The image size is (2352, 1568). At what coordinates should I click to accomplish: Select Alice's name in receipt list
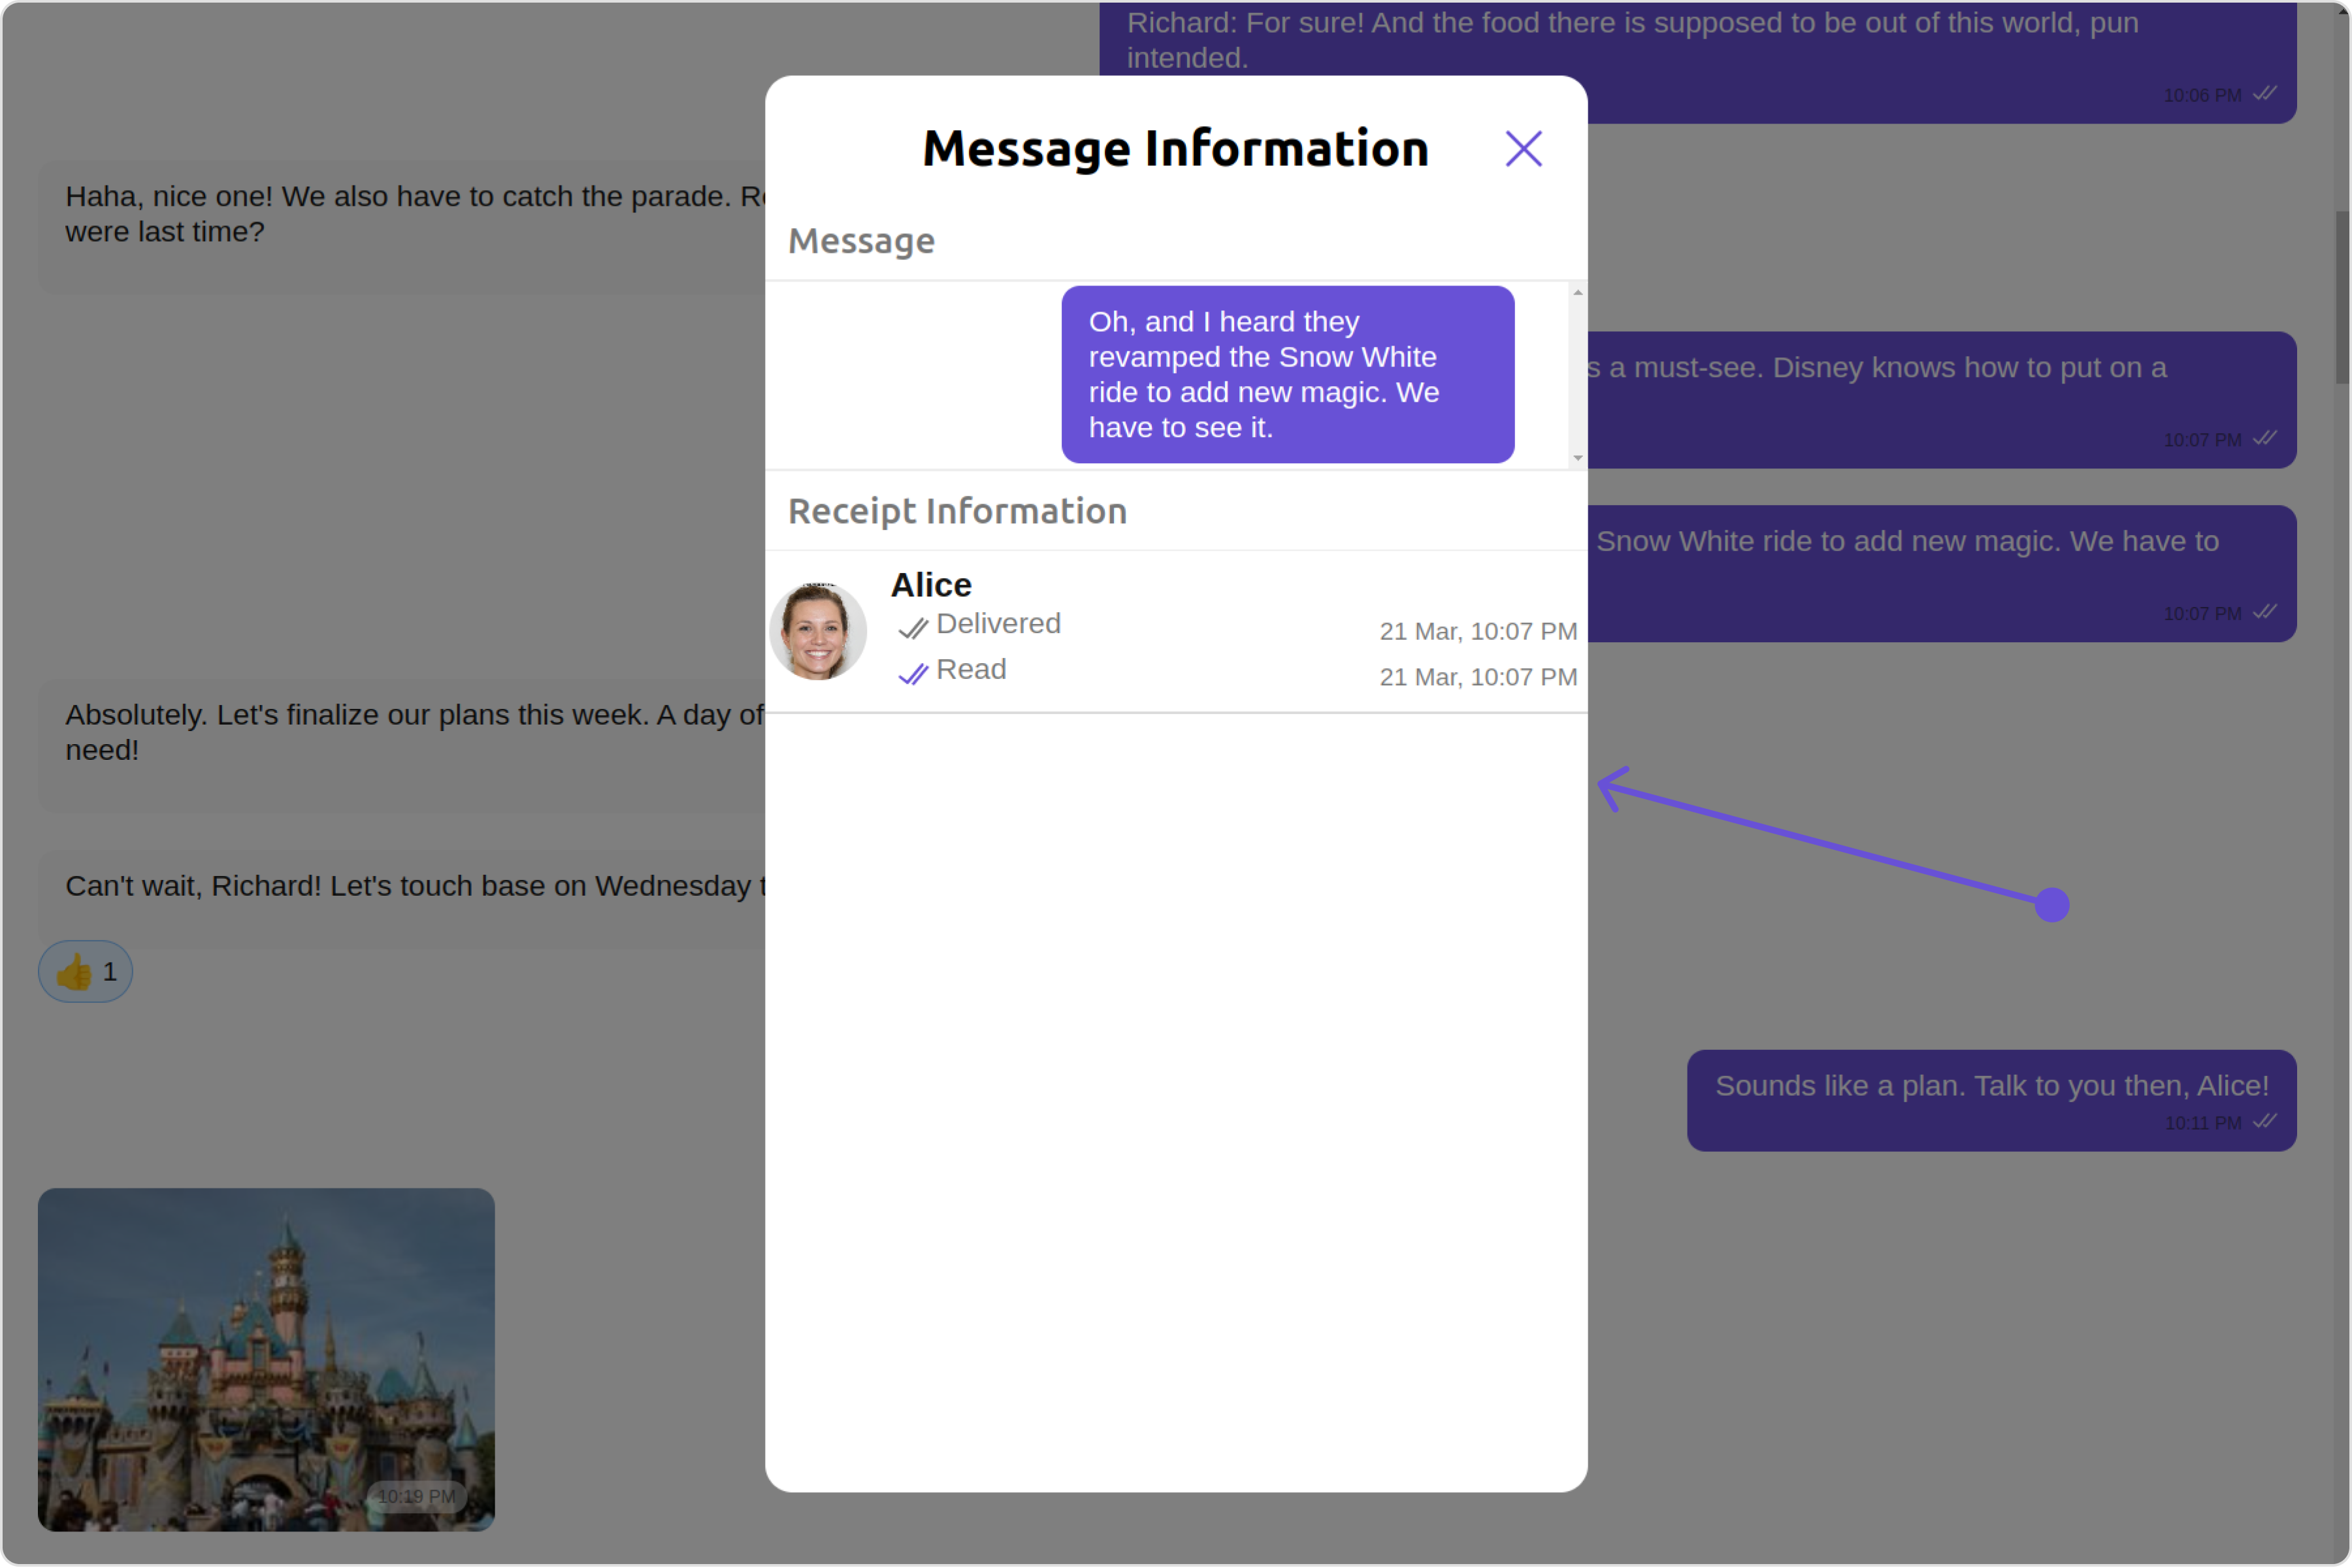click(x=931, y=585)
